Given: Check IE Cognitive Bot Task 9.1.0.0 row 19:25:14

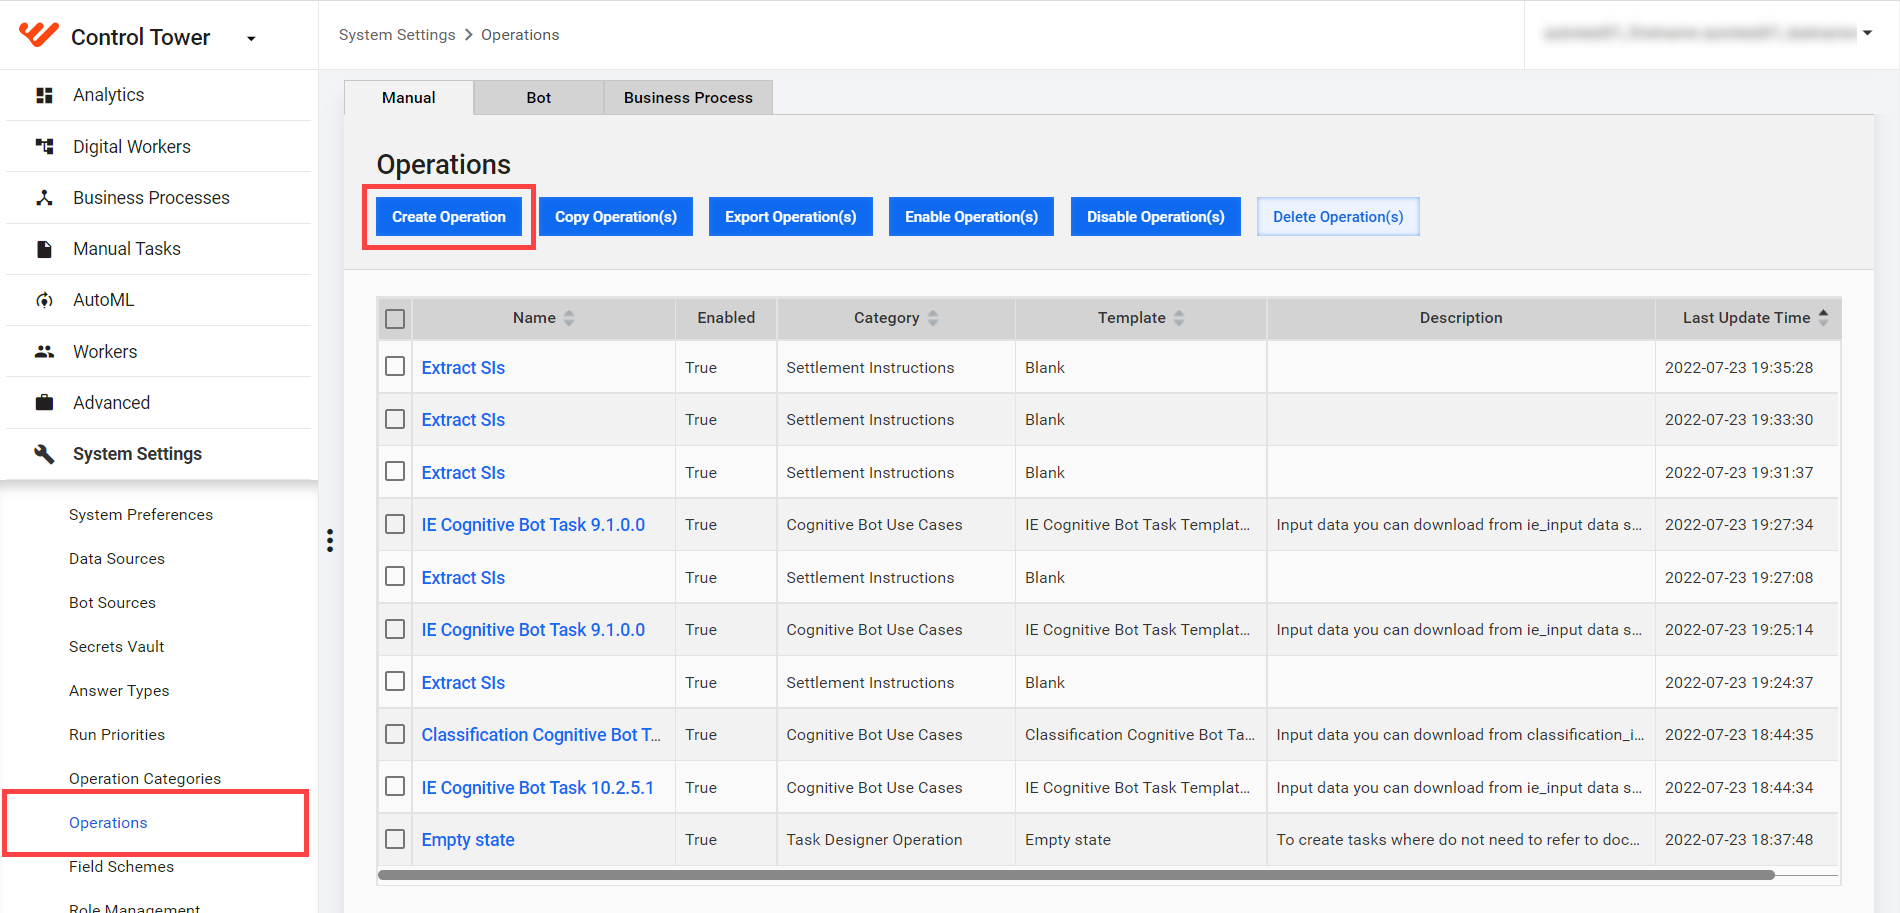Looking at the screenshot, I should pos(395,629).
